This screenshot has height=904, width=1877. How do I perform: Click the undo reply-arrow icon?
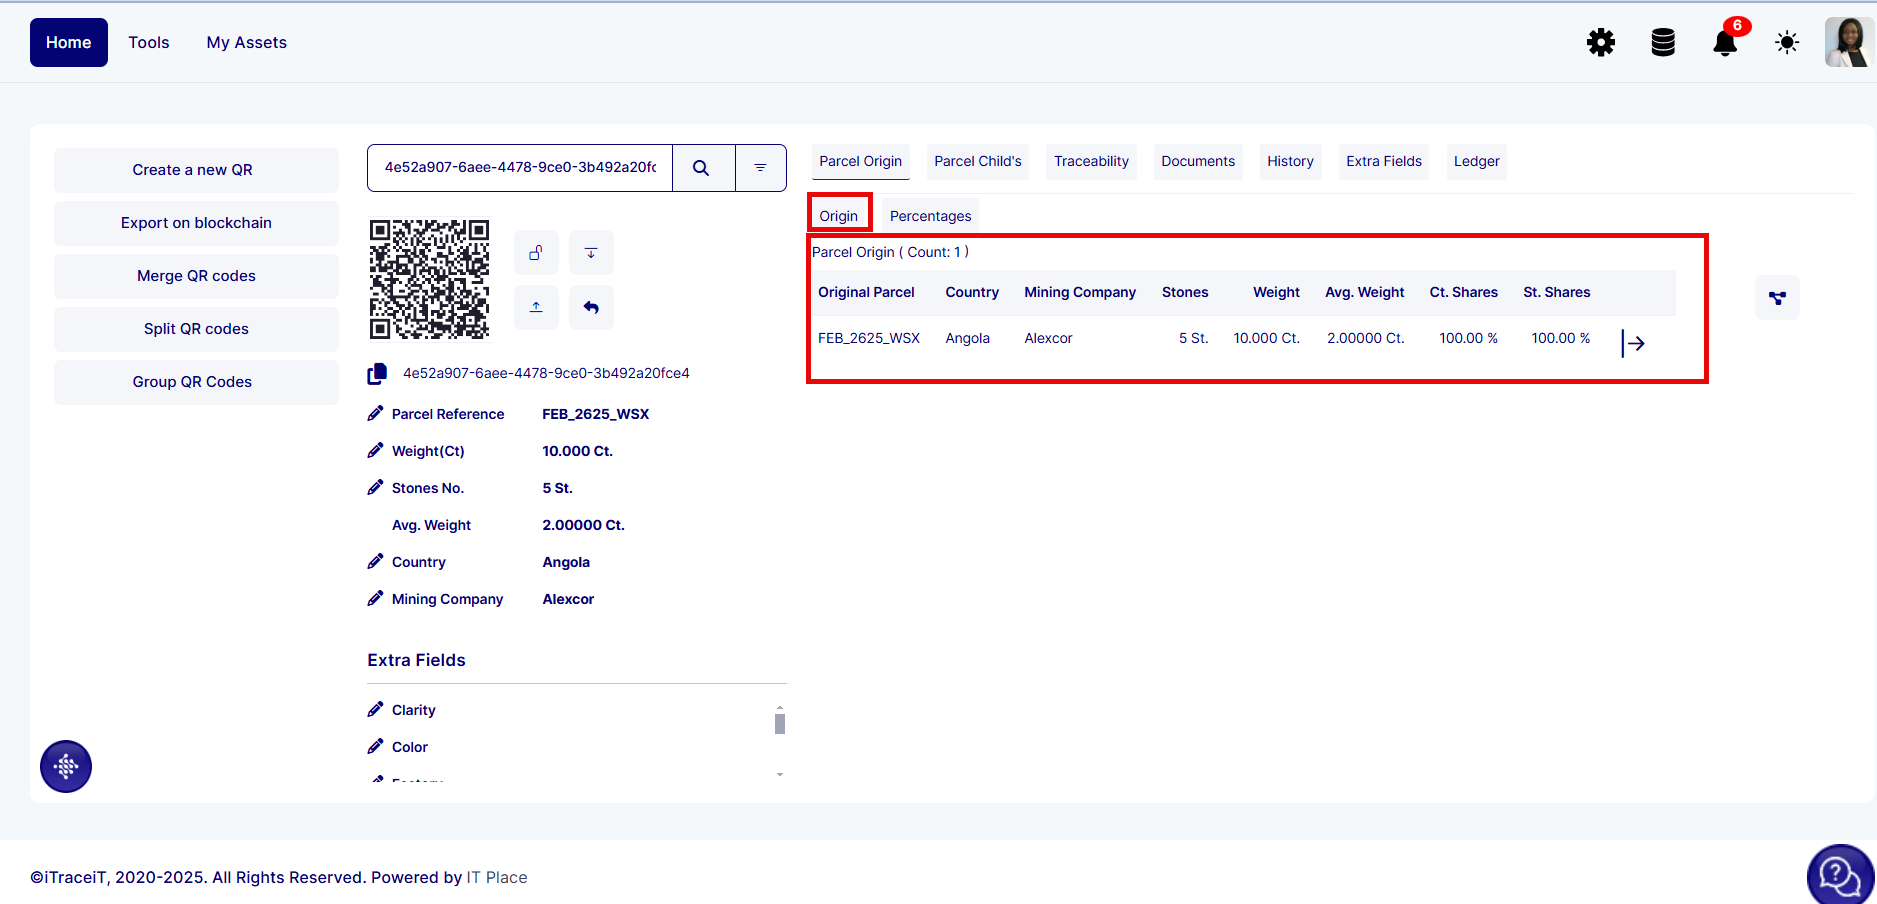[x=591, y=307]
